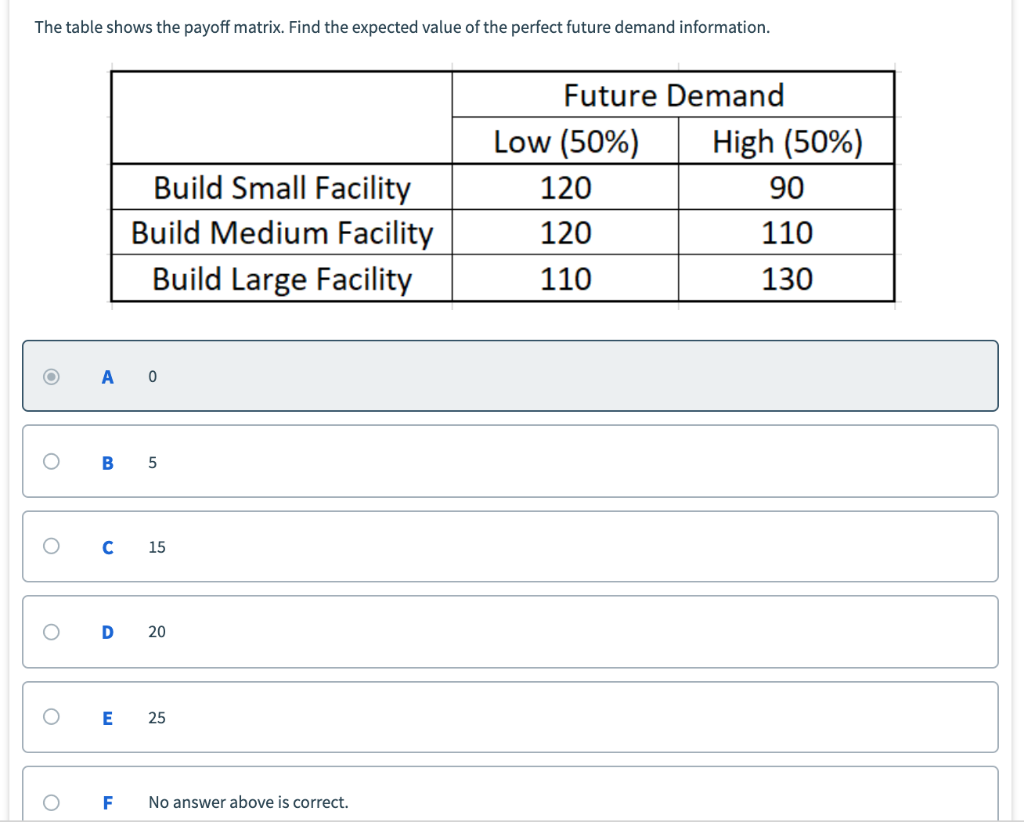Select radio button for answer C
Screen dimensions: 1024x822
coord(51,546)
